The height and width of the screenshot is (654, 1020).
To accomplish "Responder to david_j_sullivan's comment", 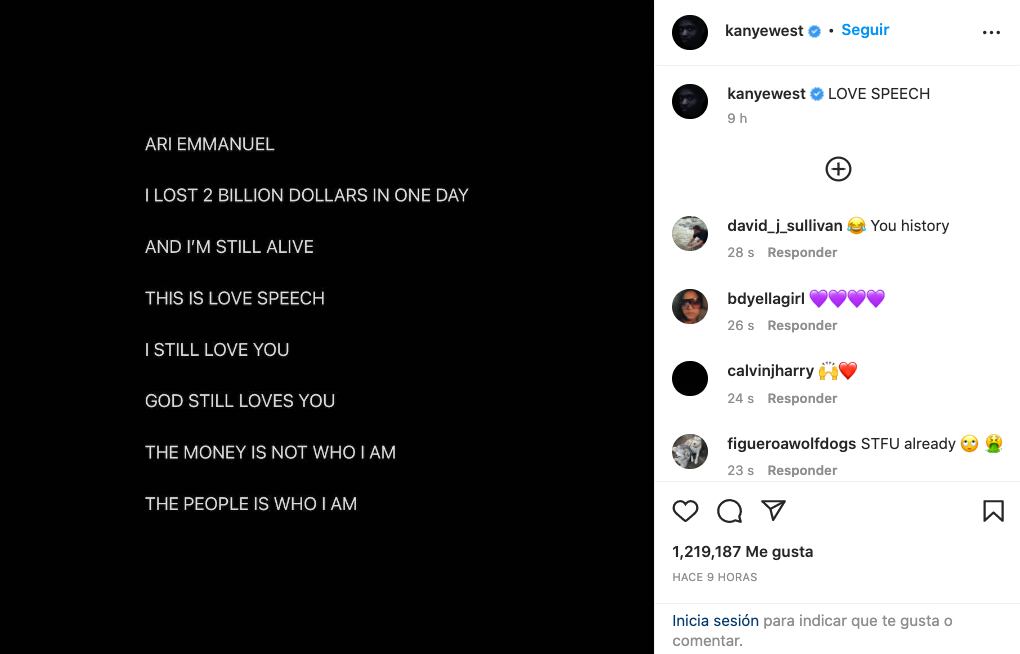I will click(x=802, y=252).
